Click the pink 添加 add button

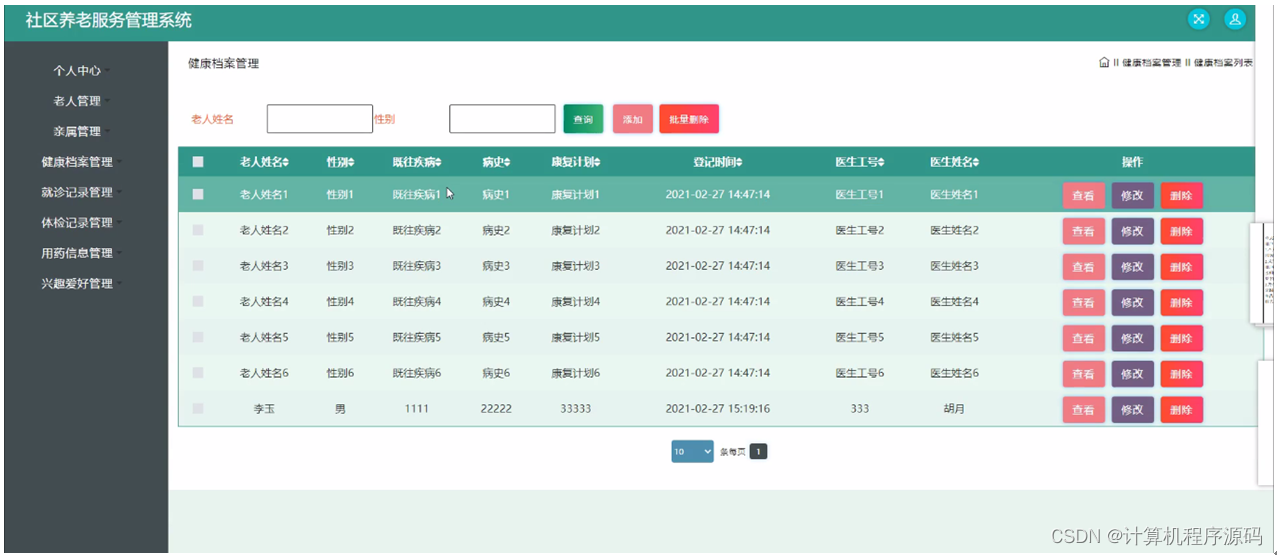tap(632, 119)
